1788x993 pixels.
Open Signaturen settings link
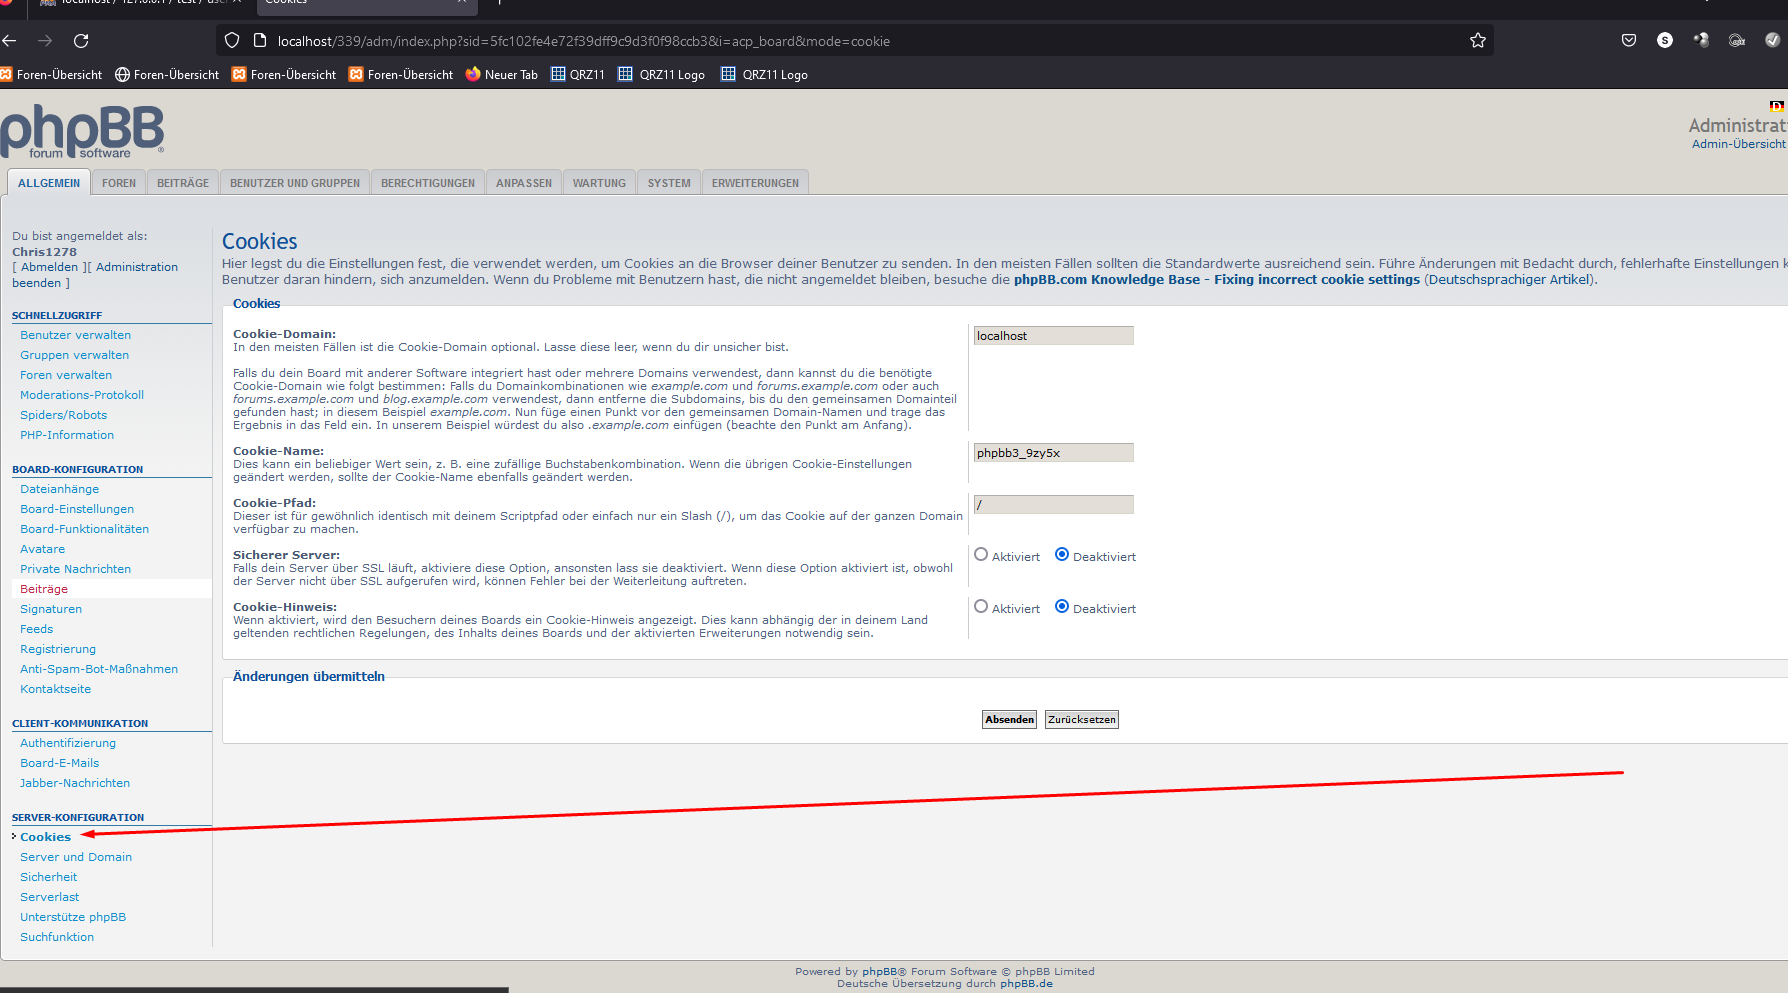point(51,609)
